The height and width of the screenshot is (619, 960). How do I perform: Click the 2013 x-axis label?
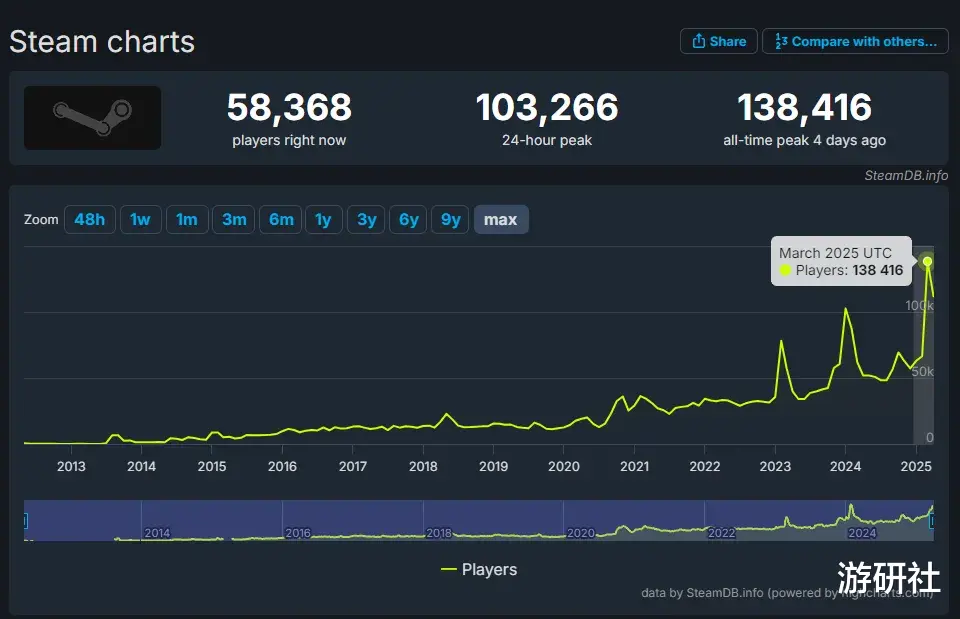71,466
